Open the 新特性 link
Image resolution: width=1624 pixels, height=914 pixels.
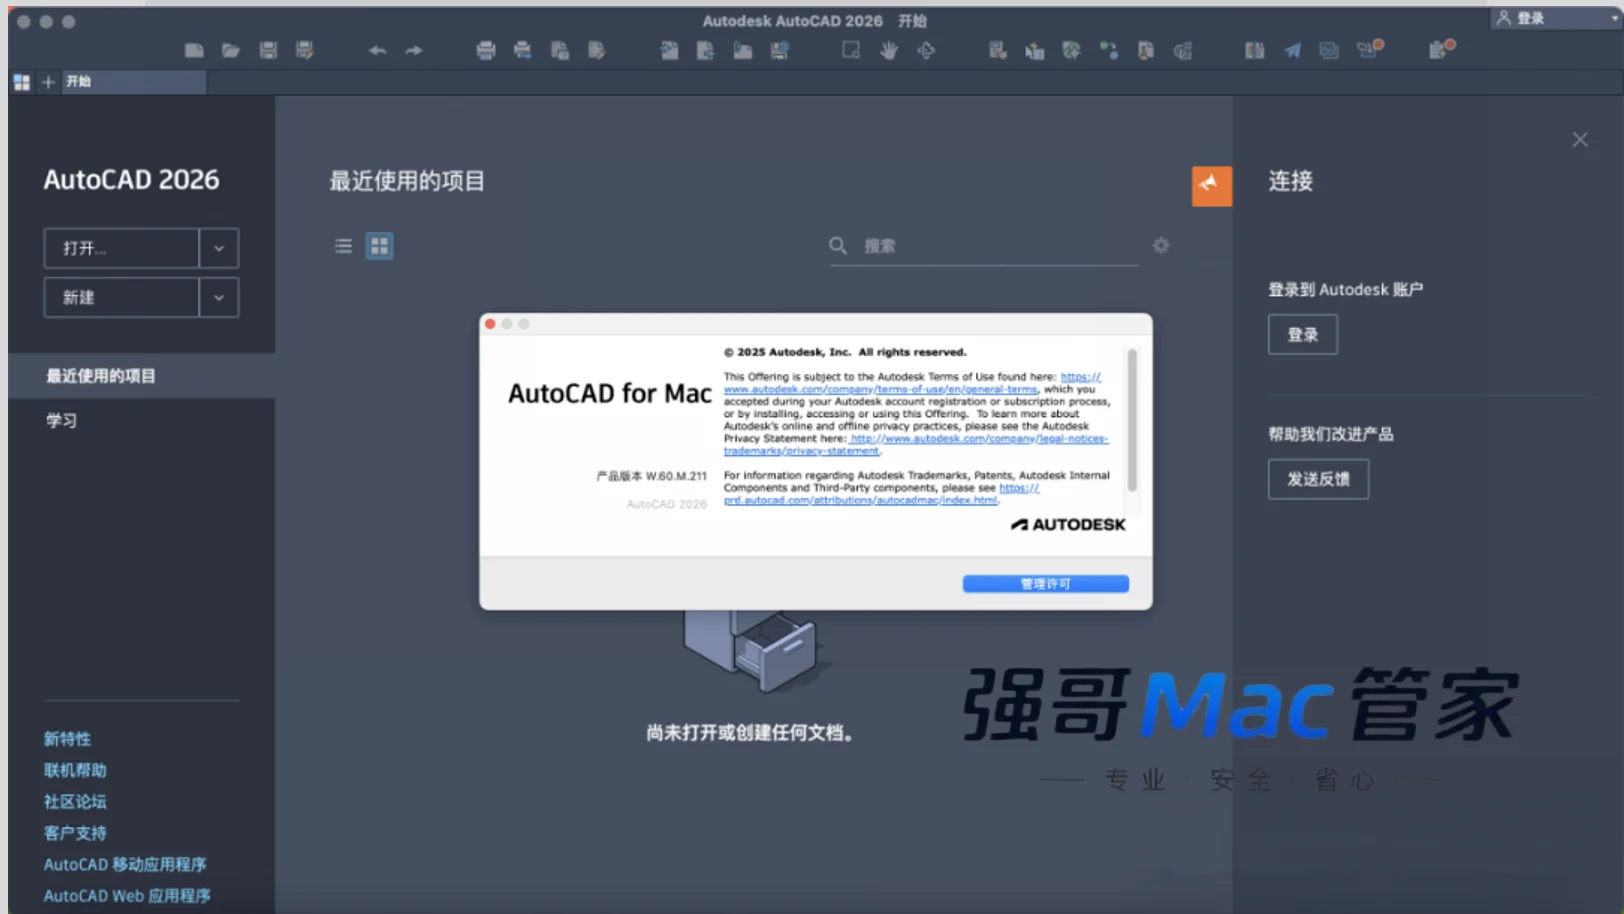pos(67,739)
